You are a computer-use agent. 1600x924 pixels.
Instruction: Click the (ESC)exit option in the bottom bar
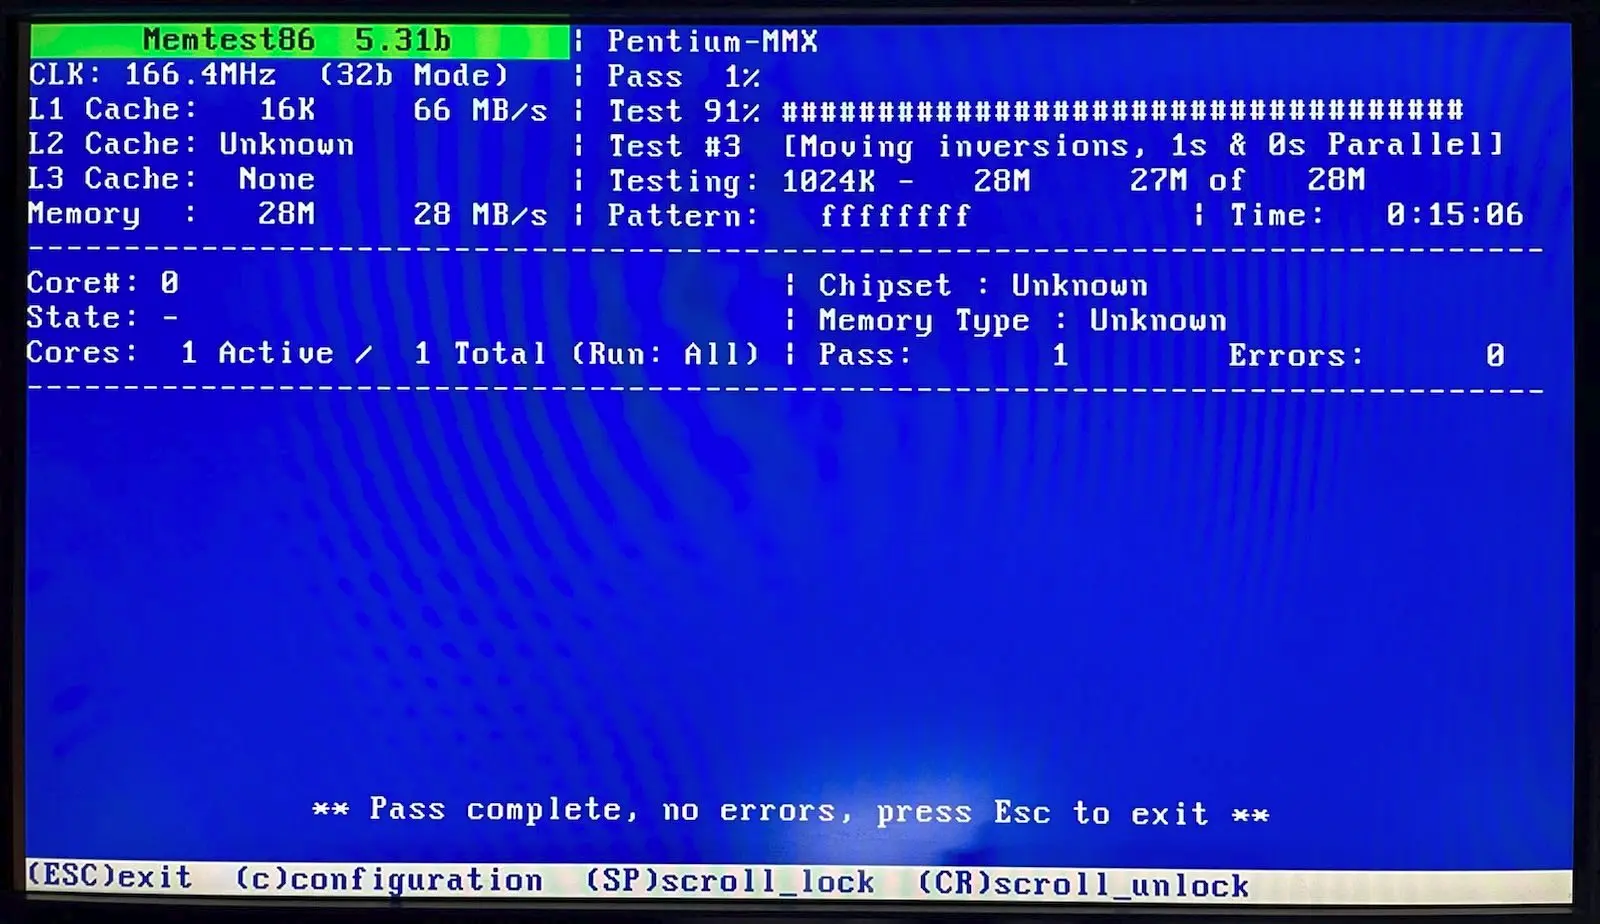pyautogui.click(x=109, y=877)
